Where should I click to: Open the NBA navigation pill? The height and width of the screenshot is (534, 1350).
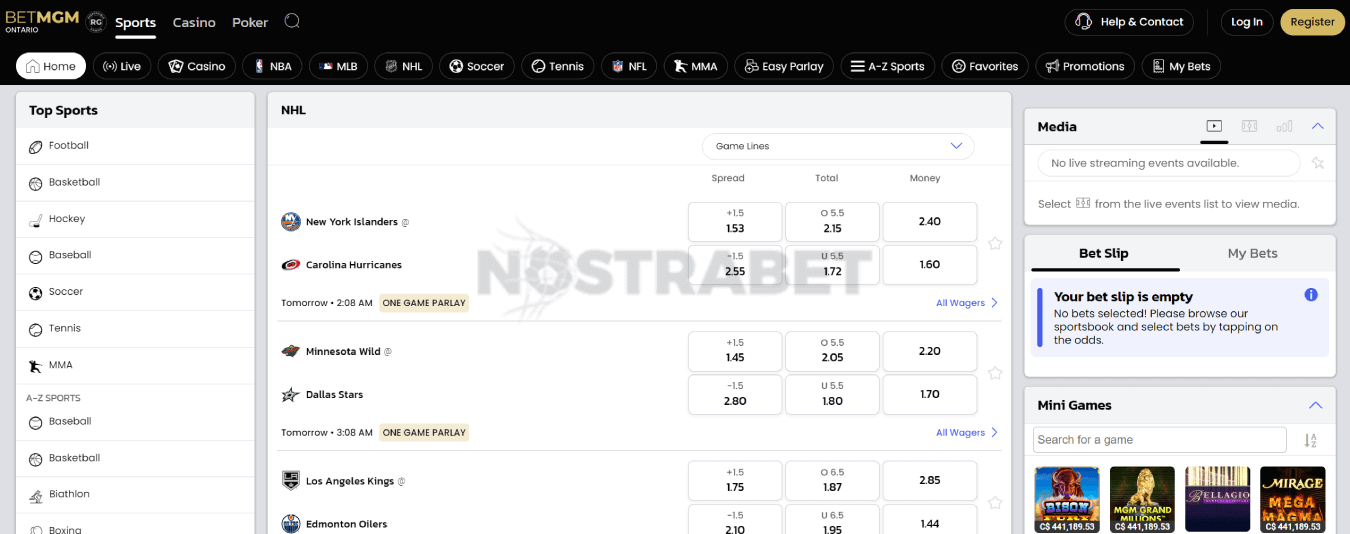coord(272,66)
